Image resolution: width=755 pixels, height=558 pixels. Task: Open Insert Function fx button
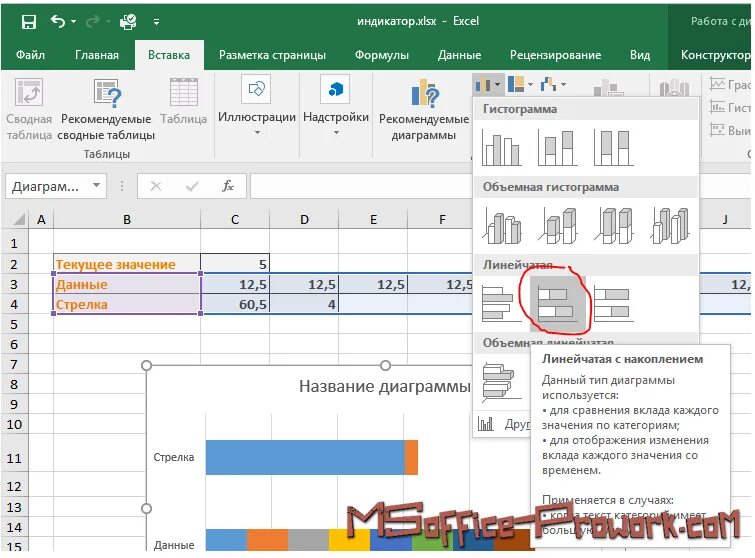[x=228, y=186]
